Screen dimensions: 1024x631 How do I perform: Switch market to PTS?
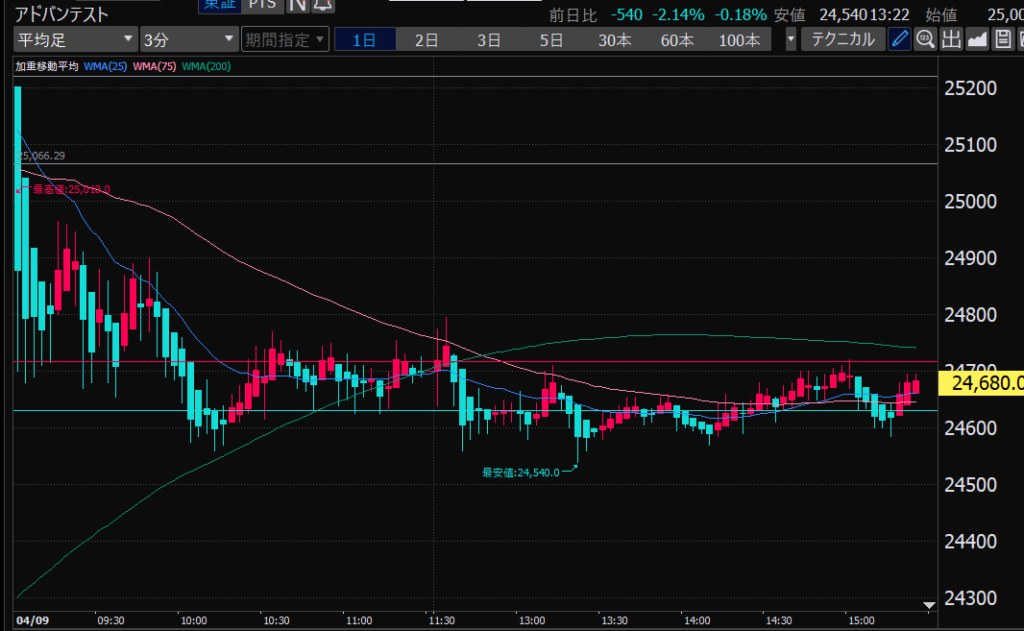[262, 5]
